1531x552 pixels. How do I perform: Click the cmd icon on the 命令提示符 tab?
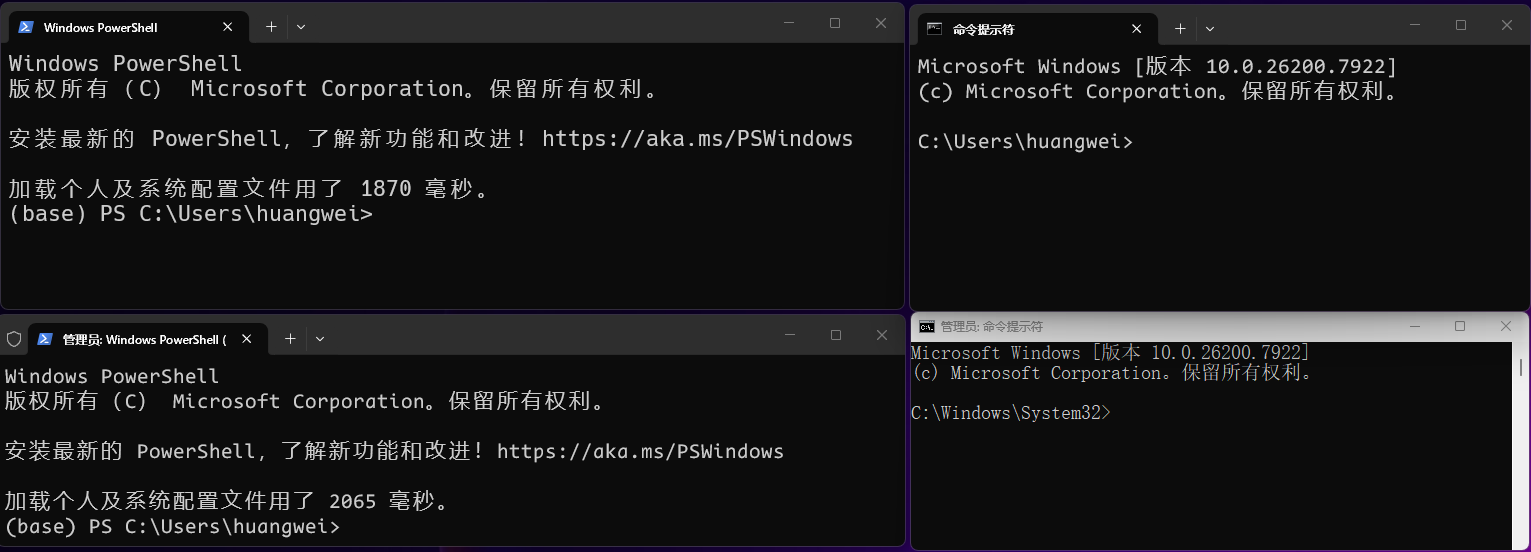(934, 29)
